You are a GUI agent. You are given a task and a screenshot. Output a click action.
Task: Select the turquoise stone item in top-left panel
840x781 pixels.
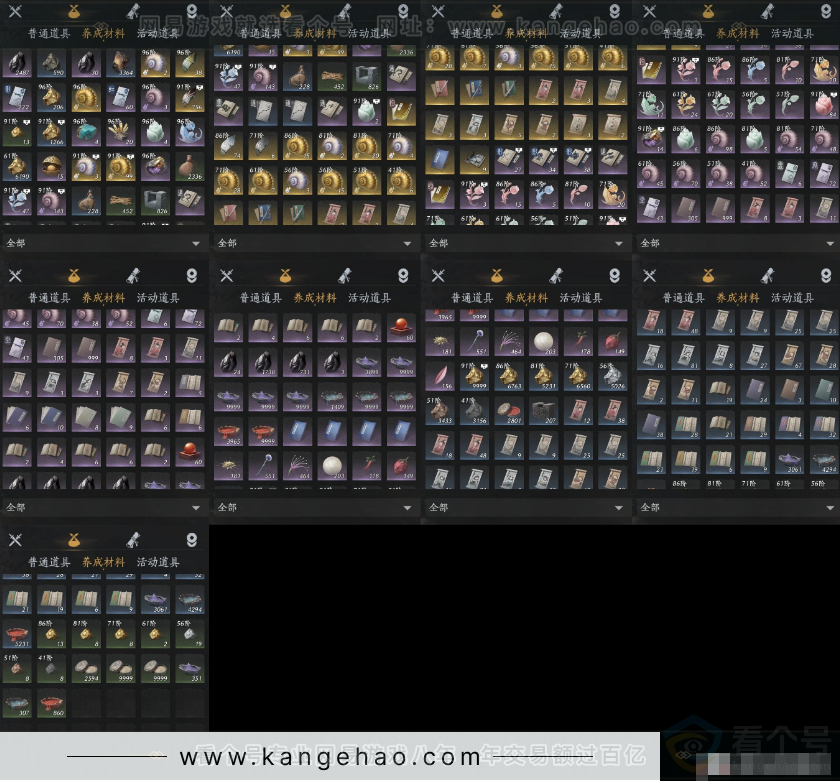pyautogui.click(x=86, y=132)
